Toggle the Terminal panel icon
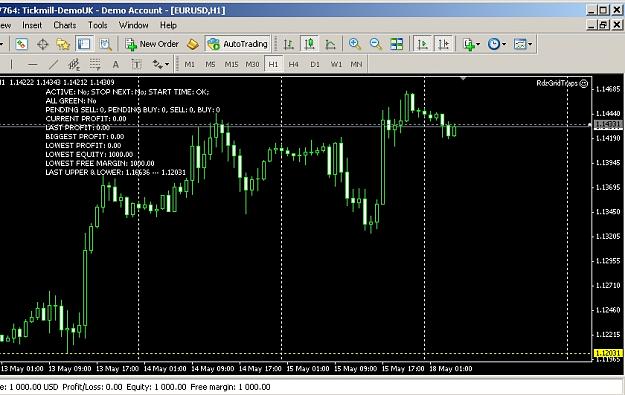 coord(84,44)
